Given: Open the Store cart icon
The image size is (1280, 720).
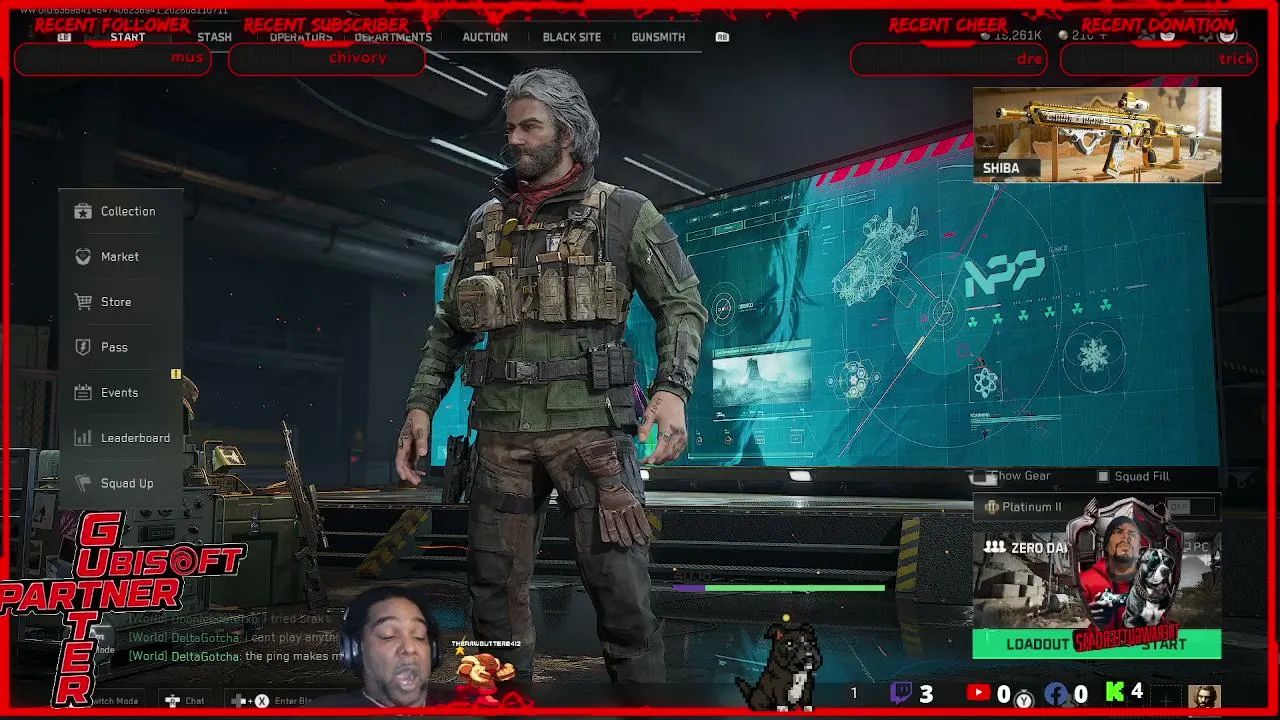Looking at the screenshot, I should (83, 302).
